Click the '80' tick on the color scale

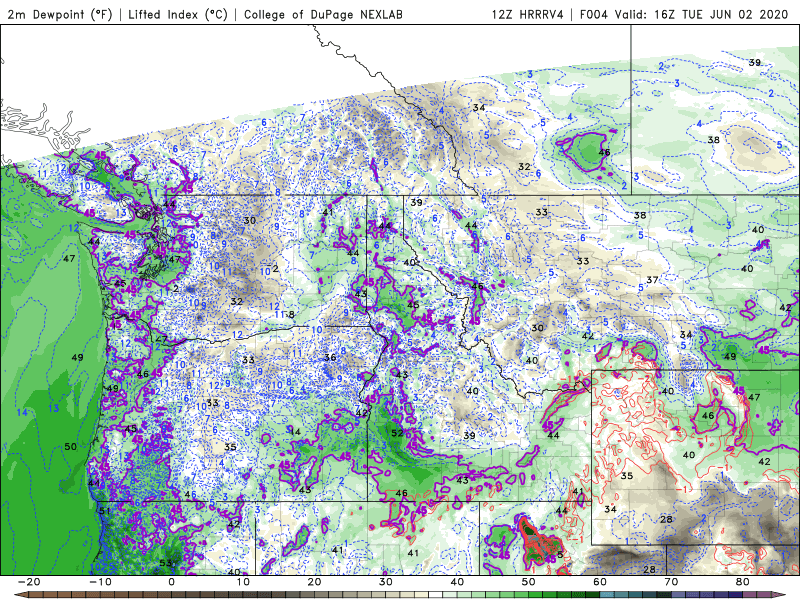[x=743, y=582]
